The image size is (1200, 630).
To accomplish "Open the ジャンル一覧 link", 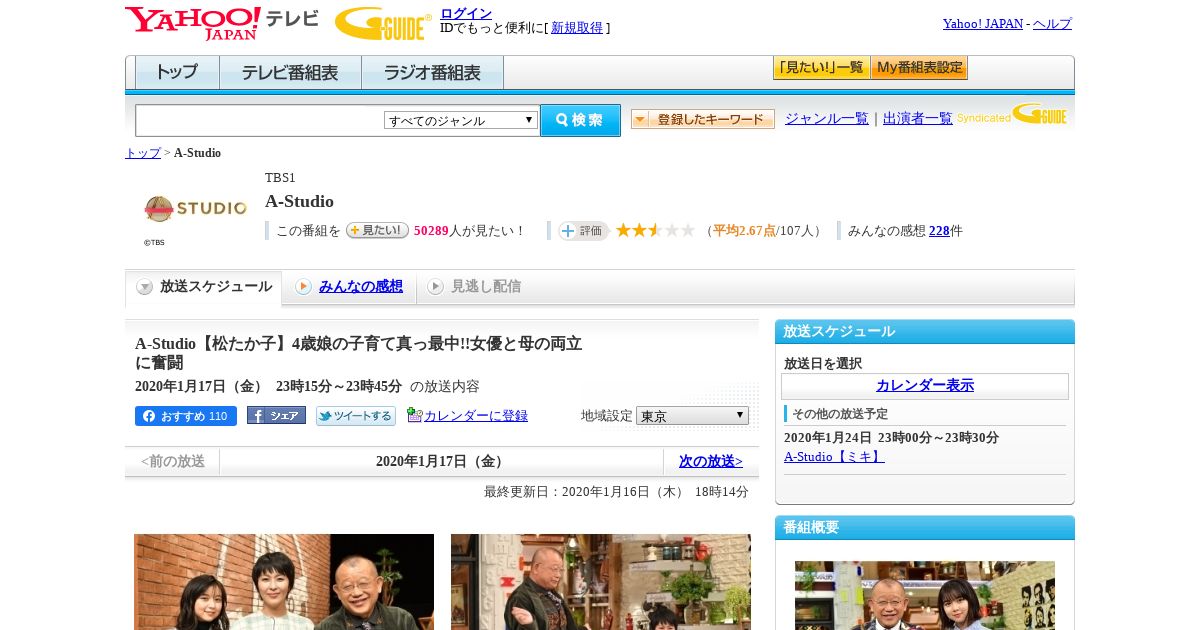I will click(x=827, y=119).
